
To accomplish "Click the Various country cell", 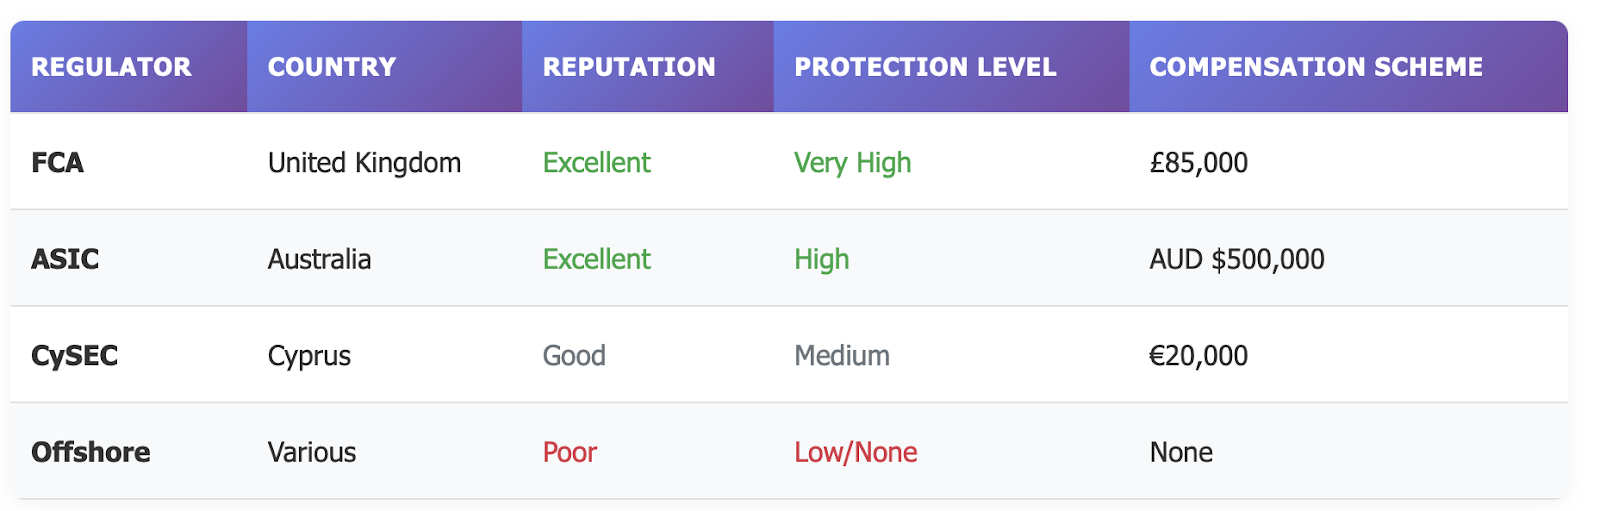I will [312, 453].
